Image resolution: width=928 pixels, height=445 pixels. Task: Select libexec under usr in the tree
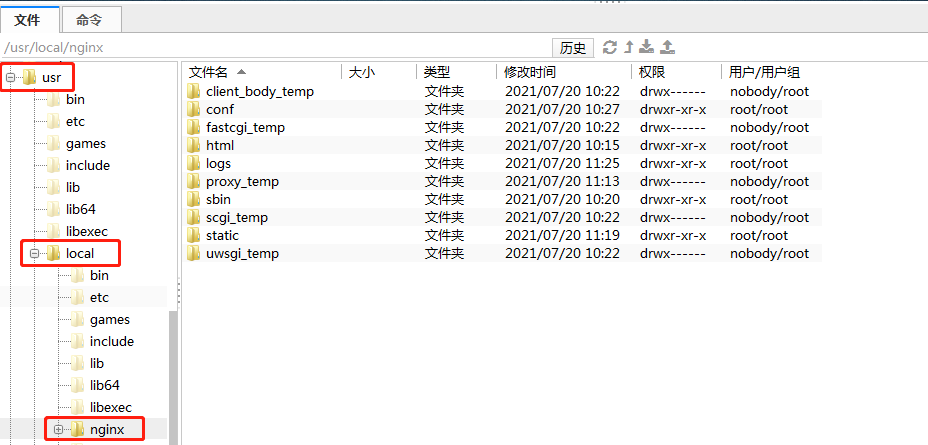tap(86, 231)
